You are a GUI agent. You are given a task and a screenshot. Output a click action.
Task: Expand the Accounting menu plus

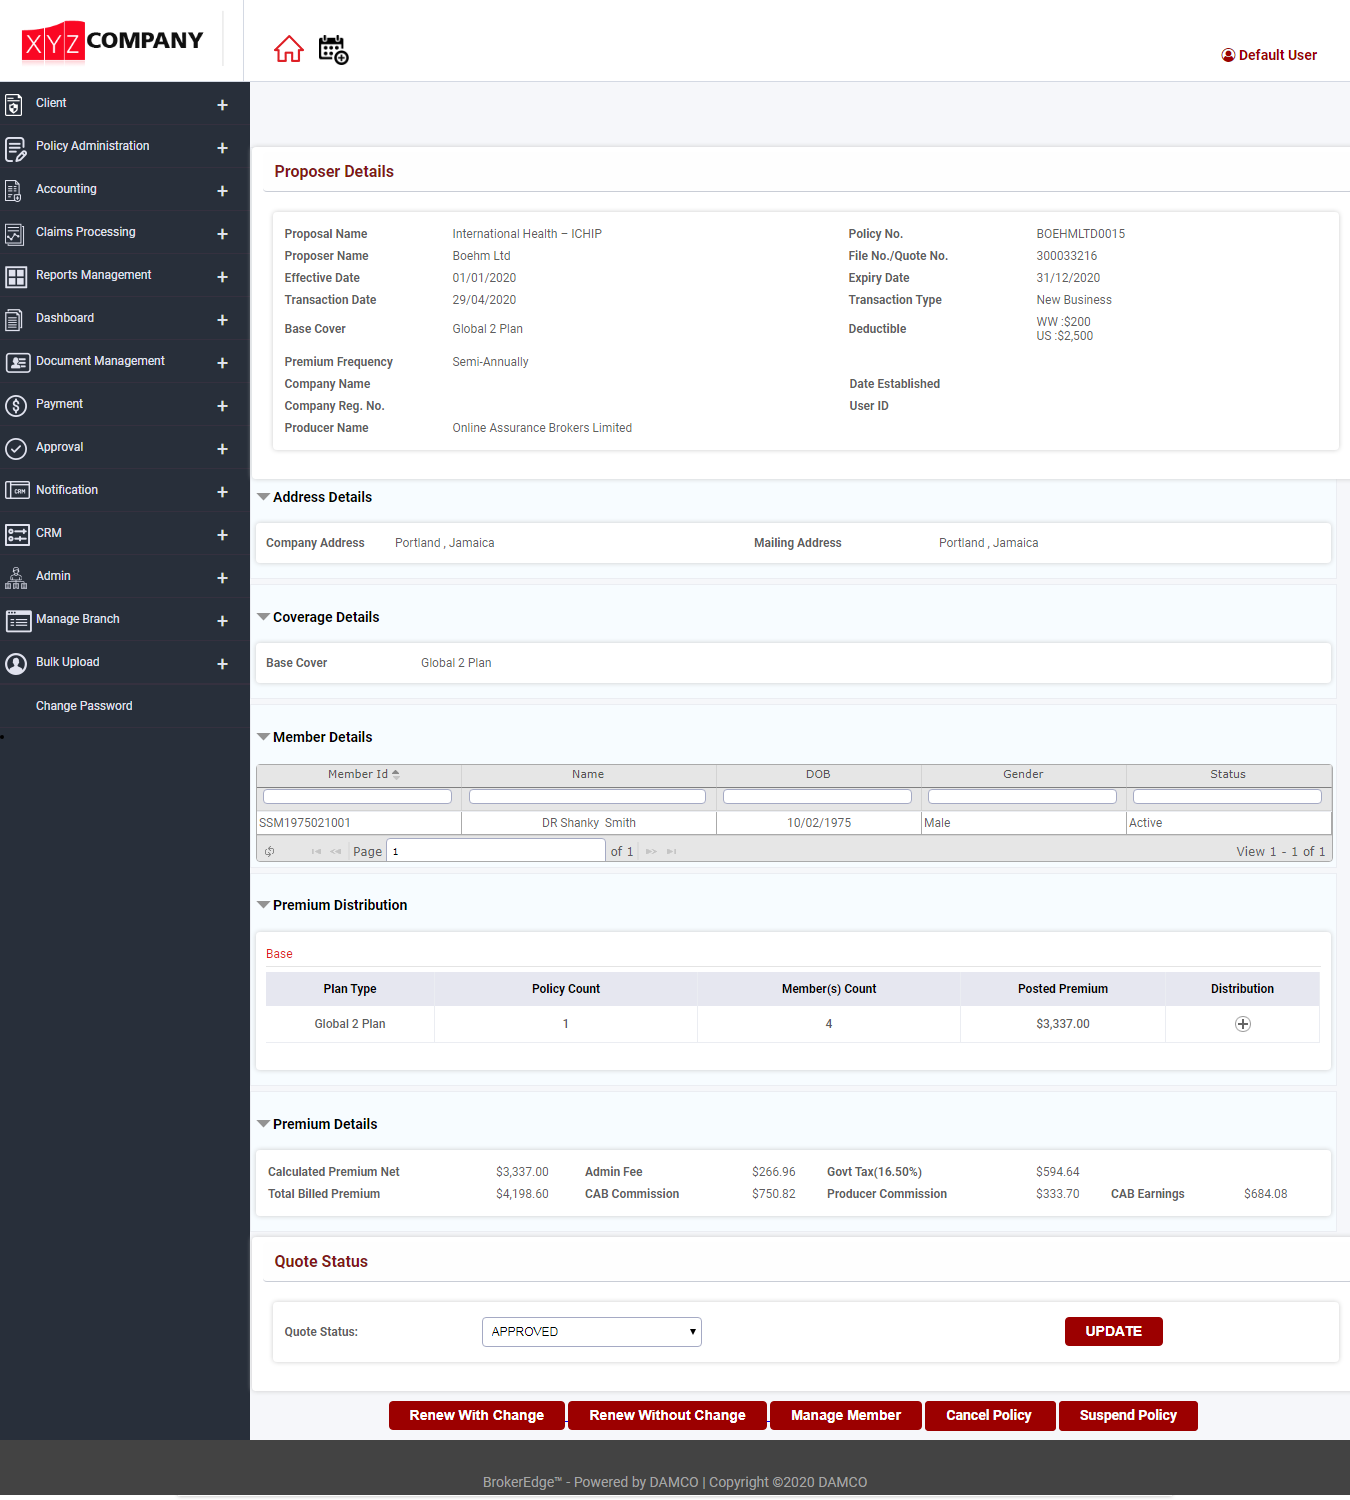coord(222,191)
